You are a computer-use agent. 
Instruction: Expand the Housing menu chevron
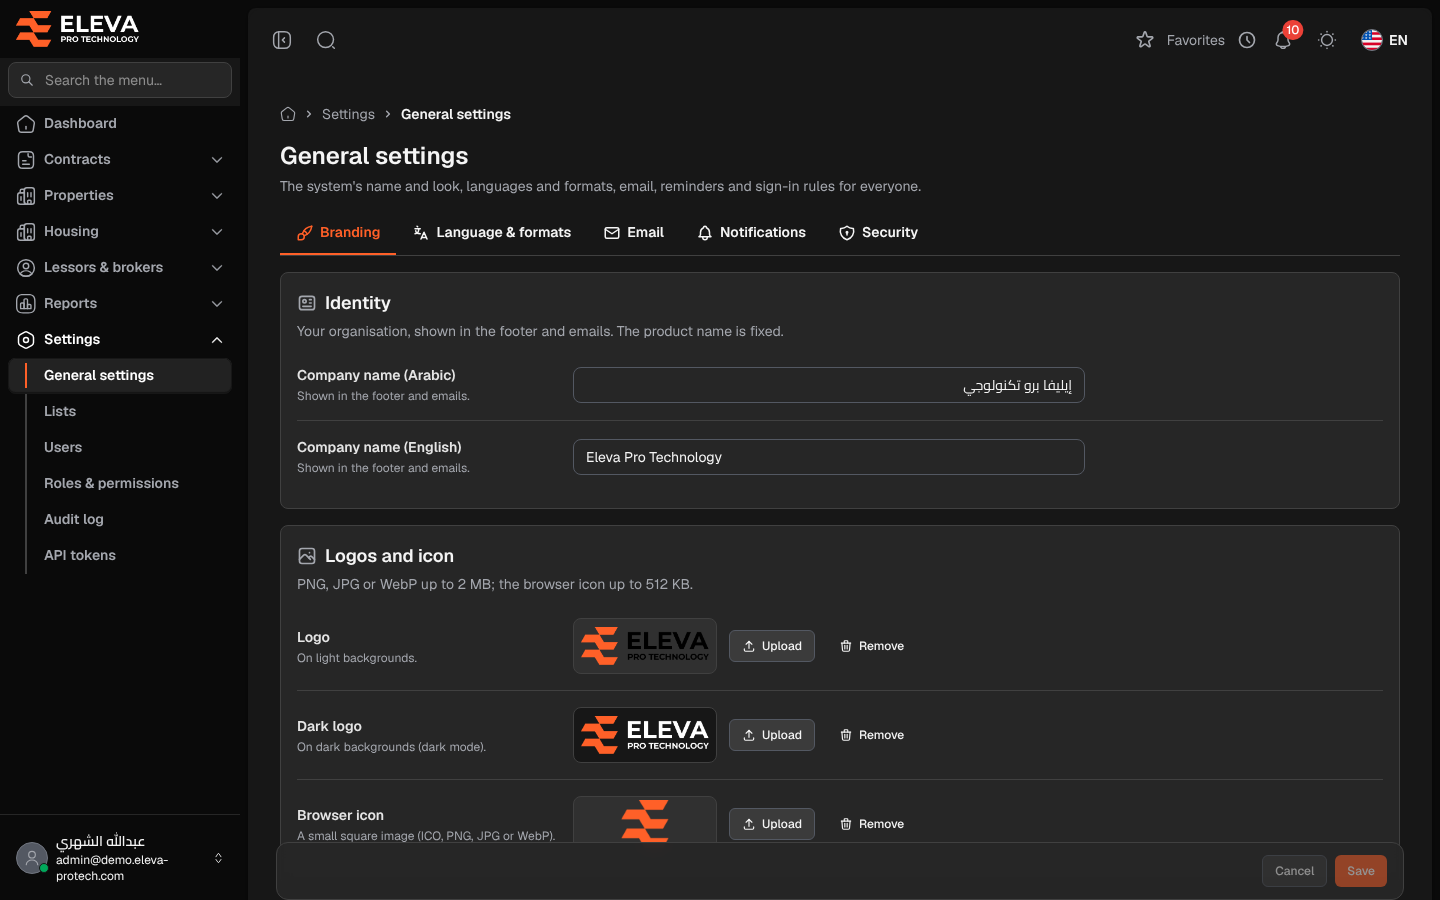(x=217, y=232)
